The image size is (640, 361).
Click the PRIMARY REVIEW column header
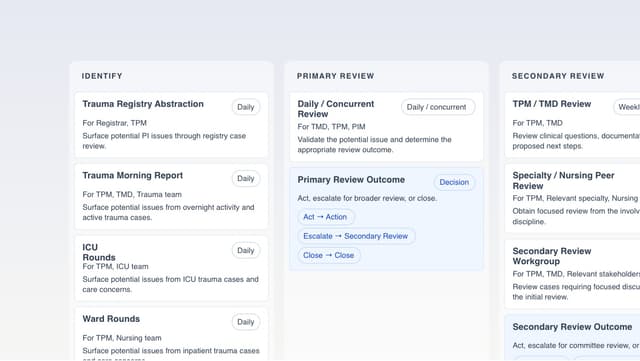click(336, 76)
